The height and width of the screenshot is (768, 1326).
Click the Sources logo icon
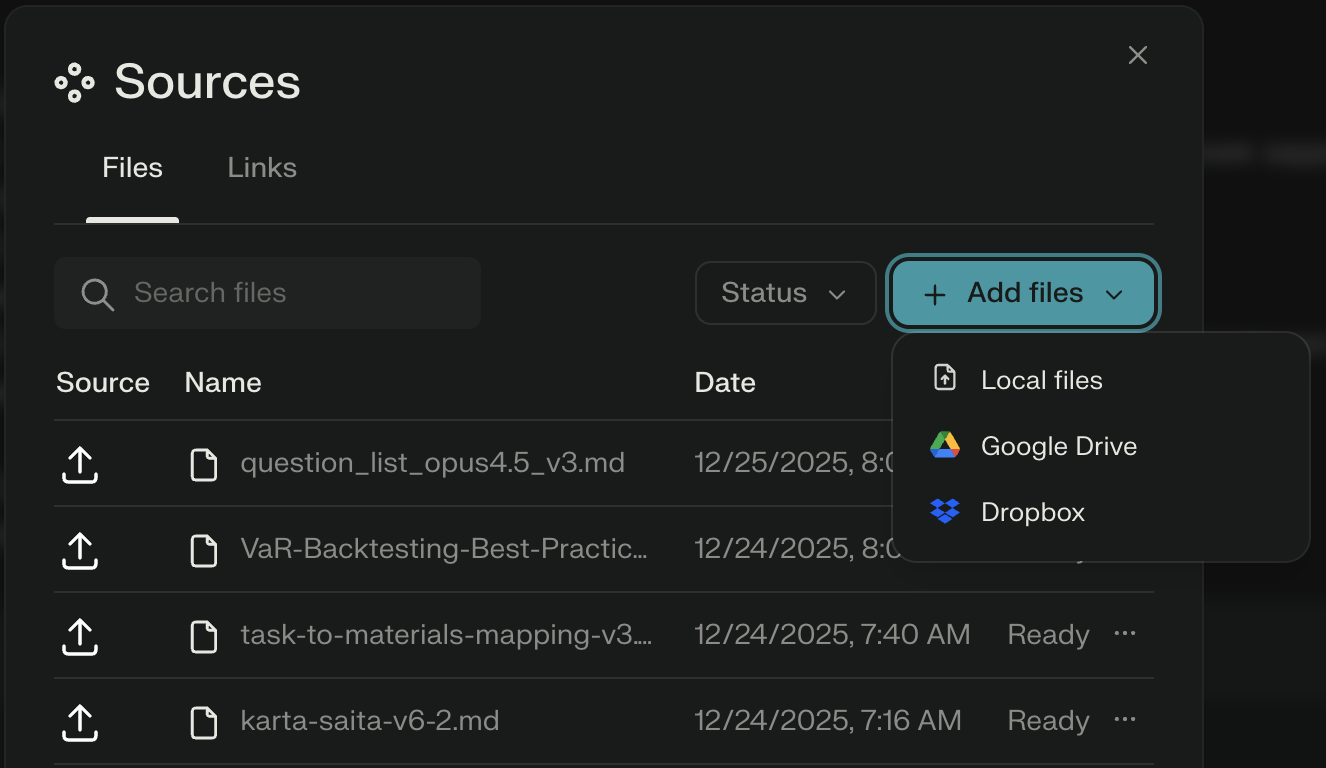(75, 82)
